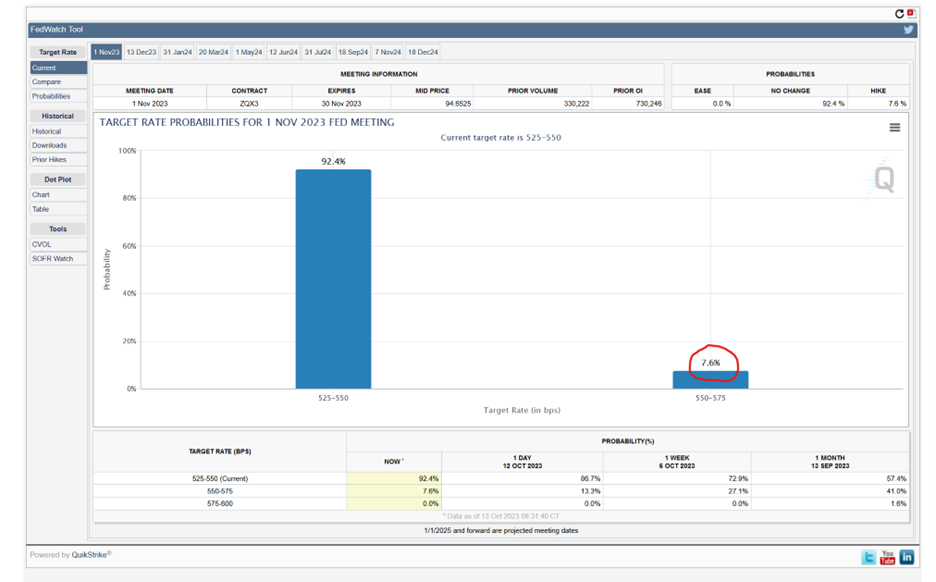Open the SOFR Watch tool
The width and height of the screenshot is (936, 582).
click(52, 259)
